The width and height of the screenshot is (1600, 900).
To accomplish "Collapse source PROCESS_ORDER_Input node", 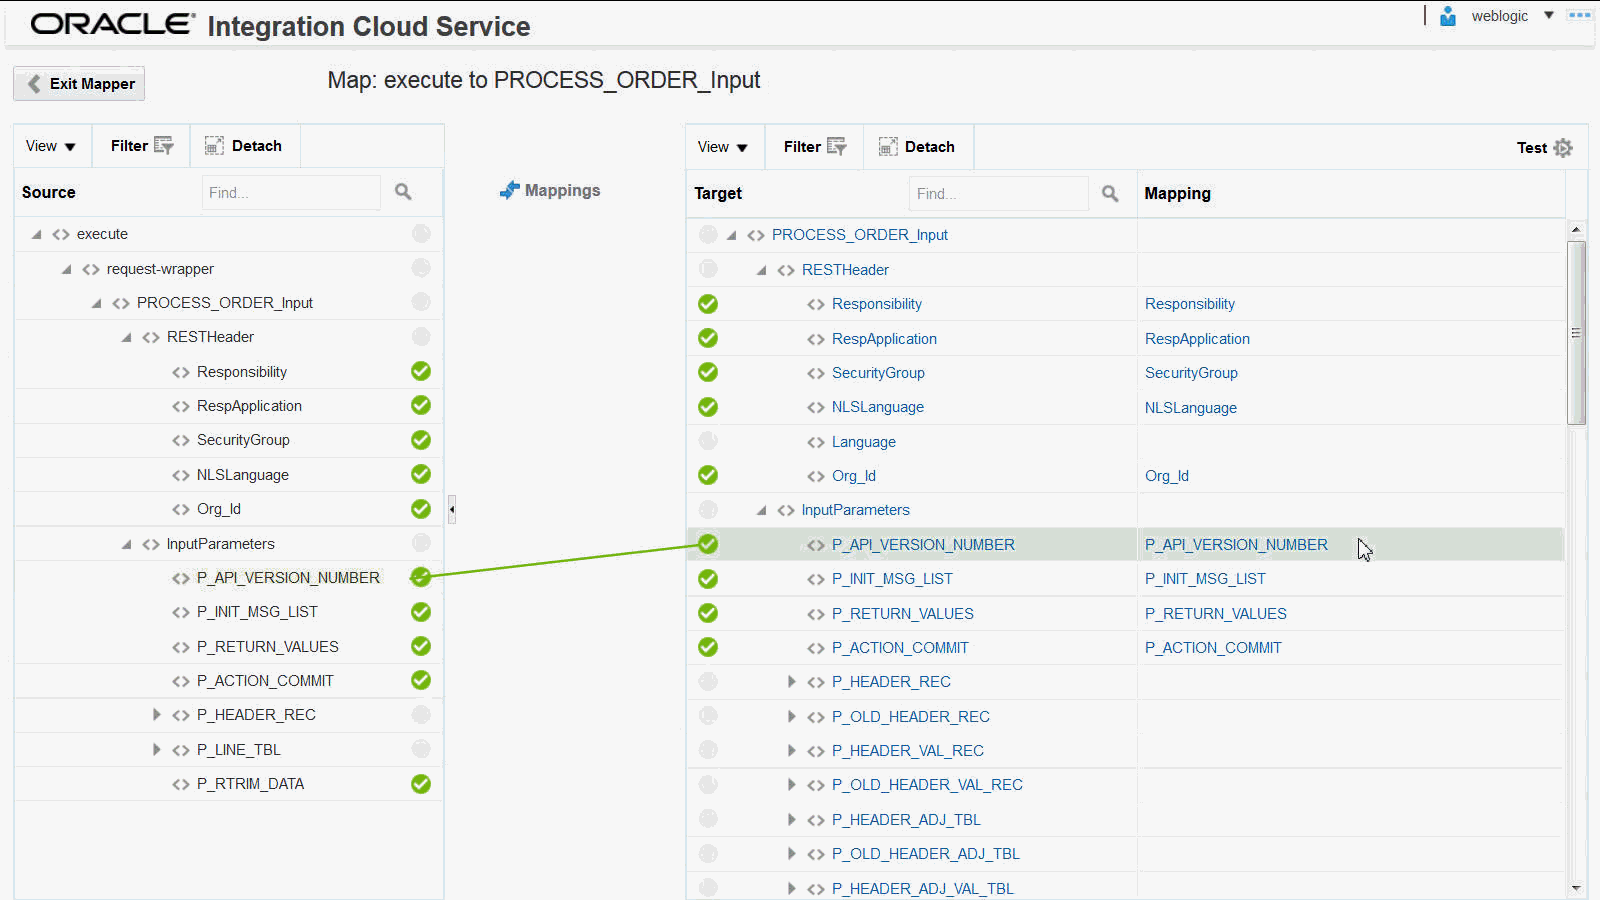I will [x=97, y=303].
